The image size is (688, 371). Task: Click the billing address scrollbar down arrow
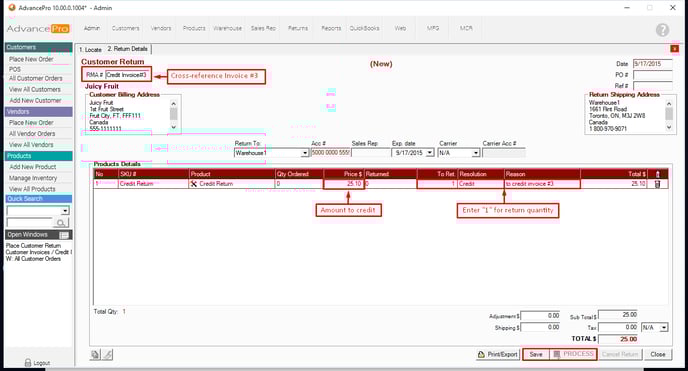click(173, 127)
